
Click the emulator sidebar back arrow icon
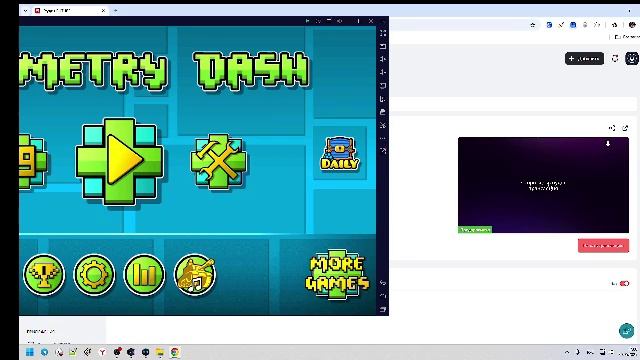(383, 282)
